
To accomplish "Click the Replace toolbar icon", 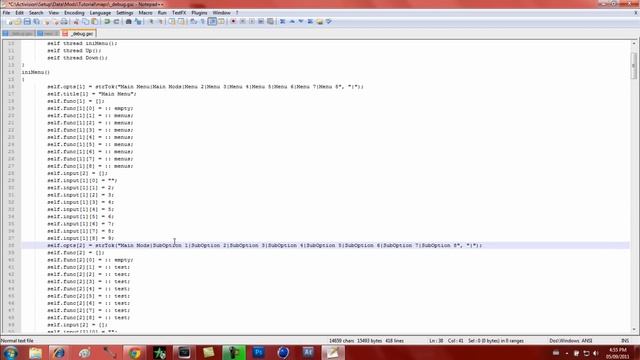I will click(x=138, y=21).
